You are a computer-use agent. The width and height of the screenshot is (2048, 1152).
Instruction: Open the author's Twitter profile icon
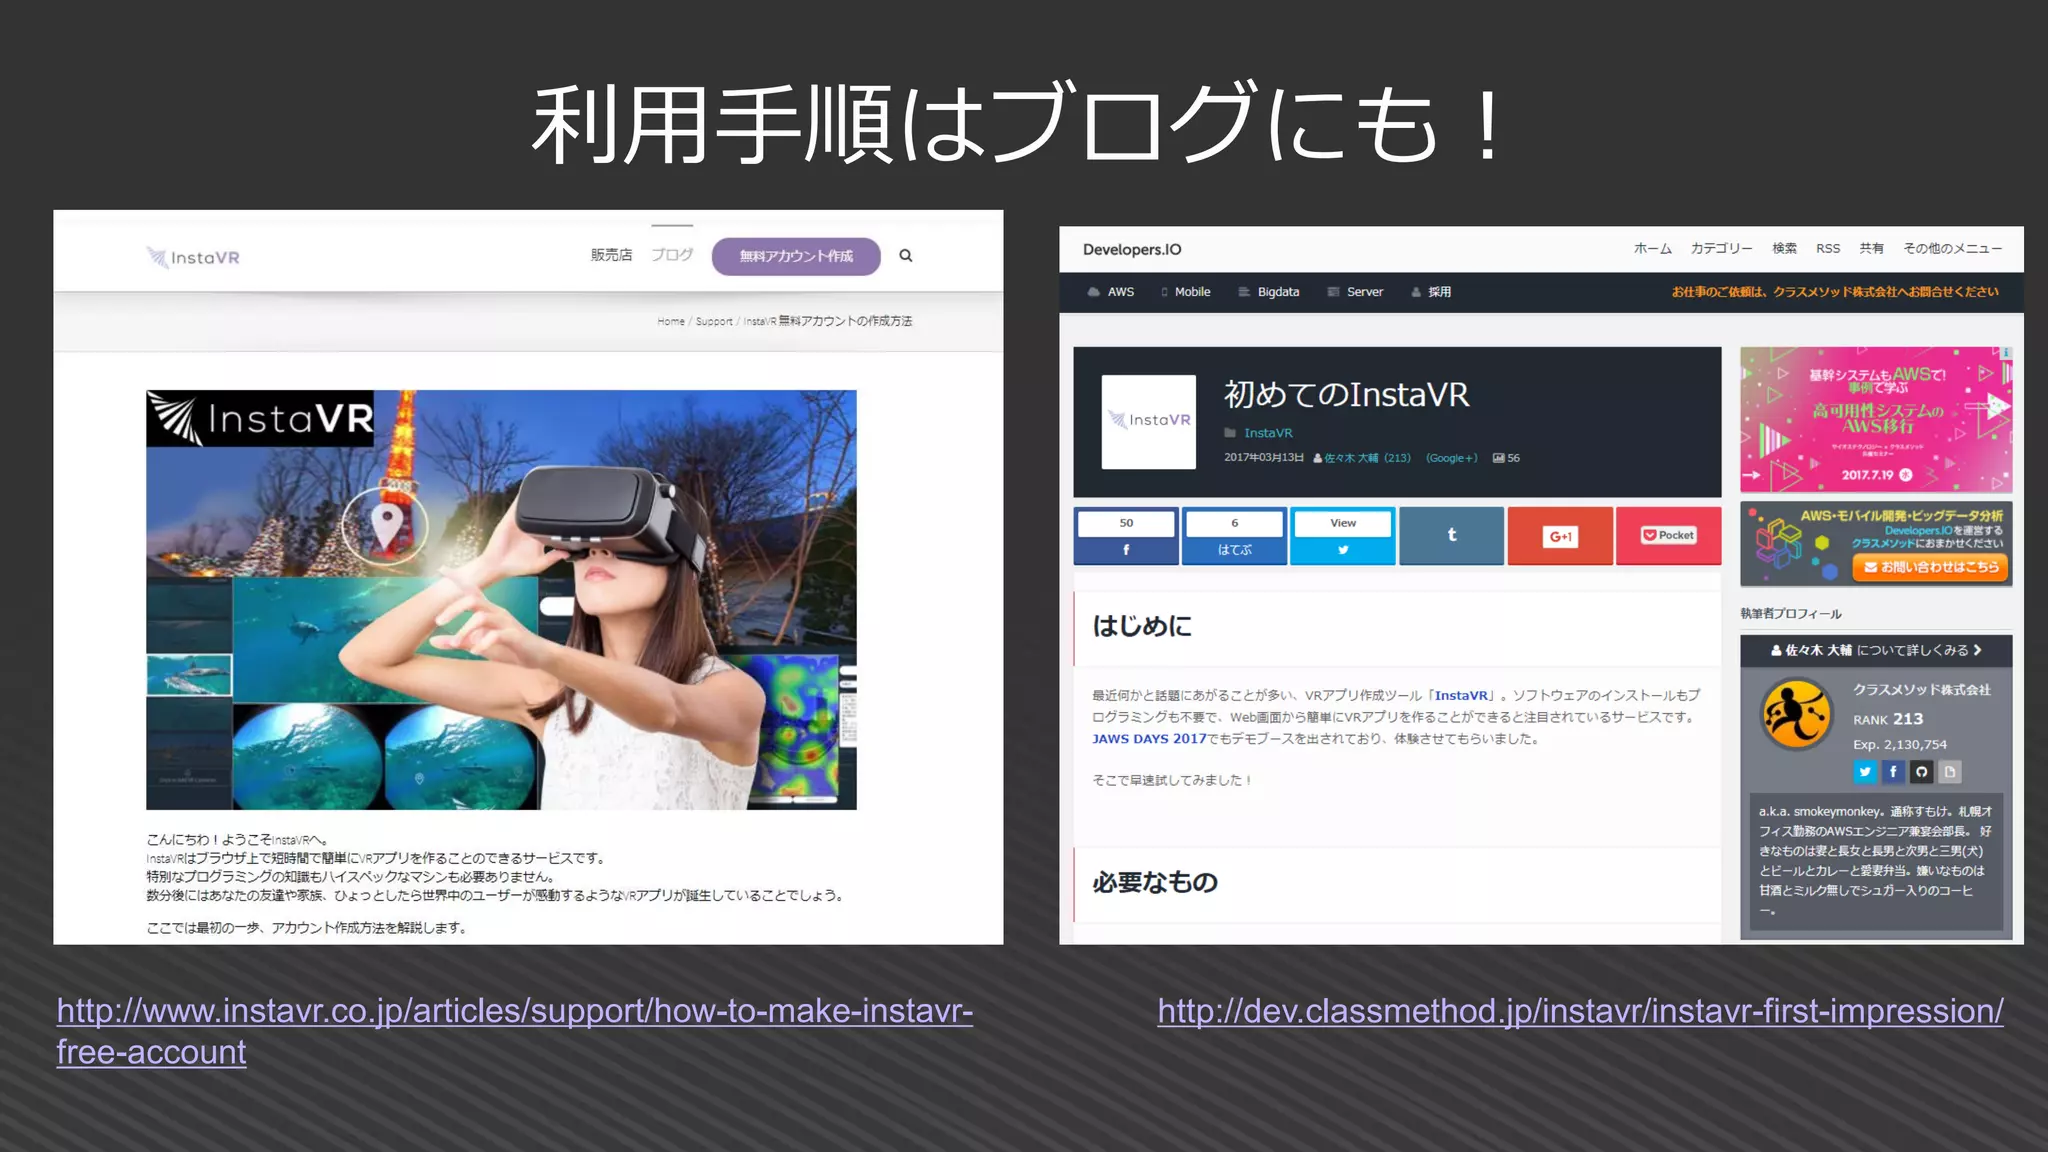pyautogui.click(x=1865, y=772)
